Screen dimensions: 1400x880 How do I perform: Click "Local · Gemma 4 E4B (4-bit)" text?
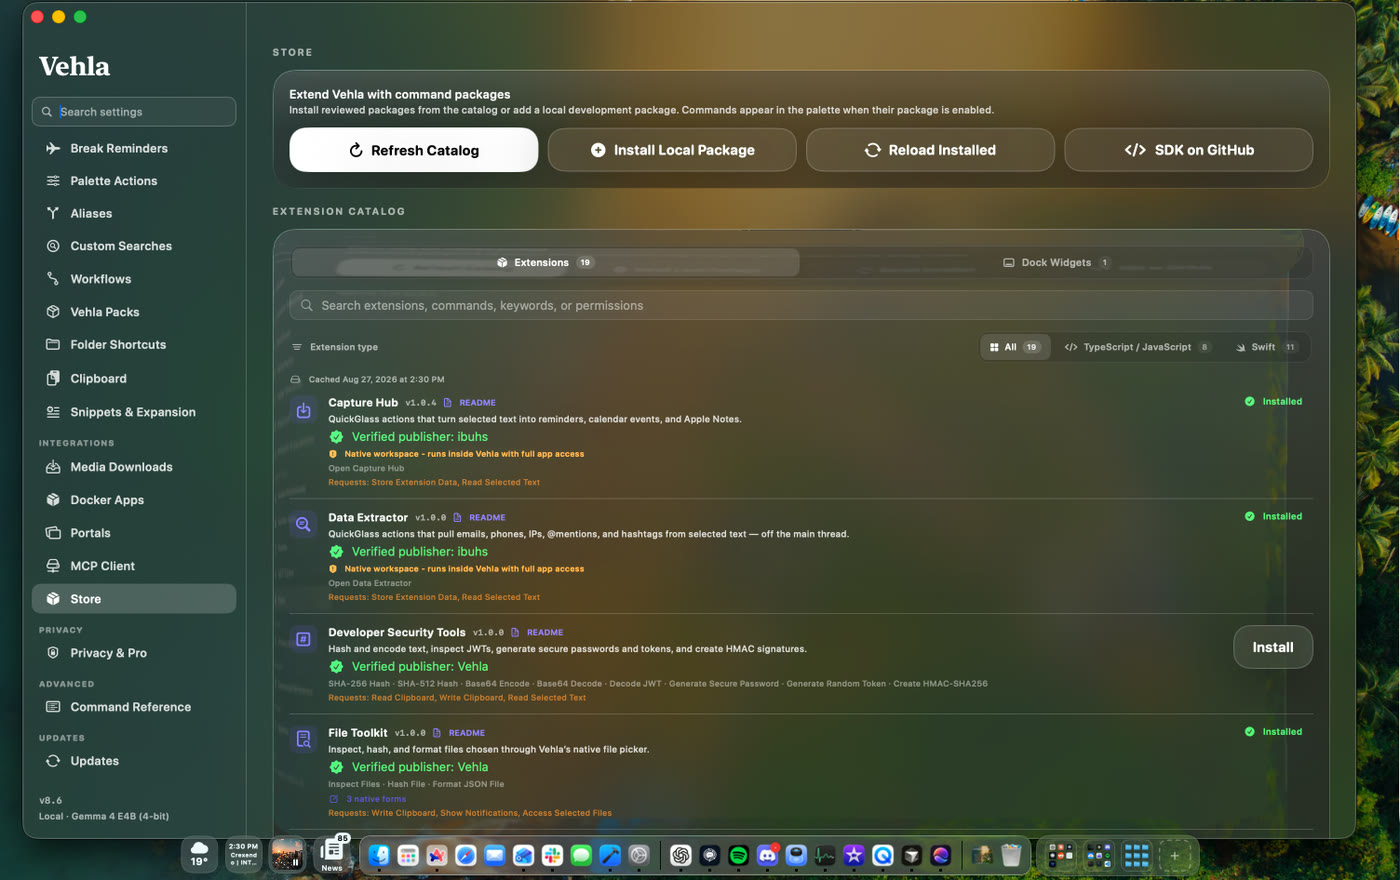pyautogui.click(x=104, y=817)
